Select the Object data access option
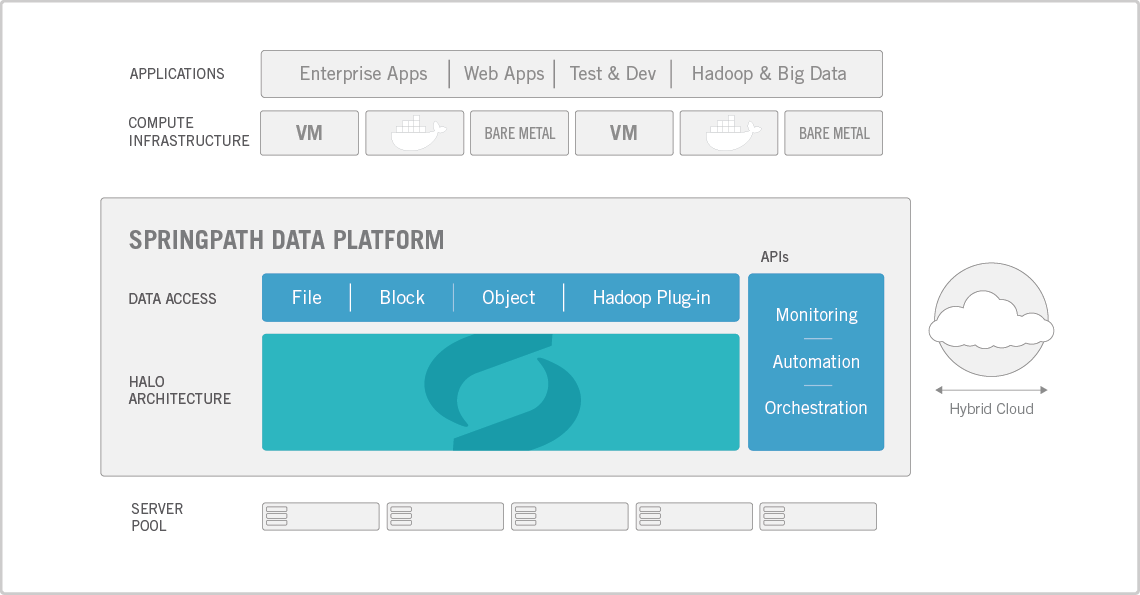Viewport: 1140px width, 595px height. [508, 298]
